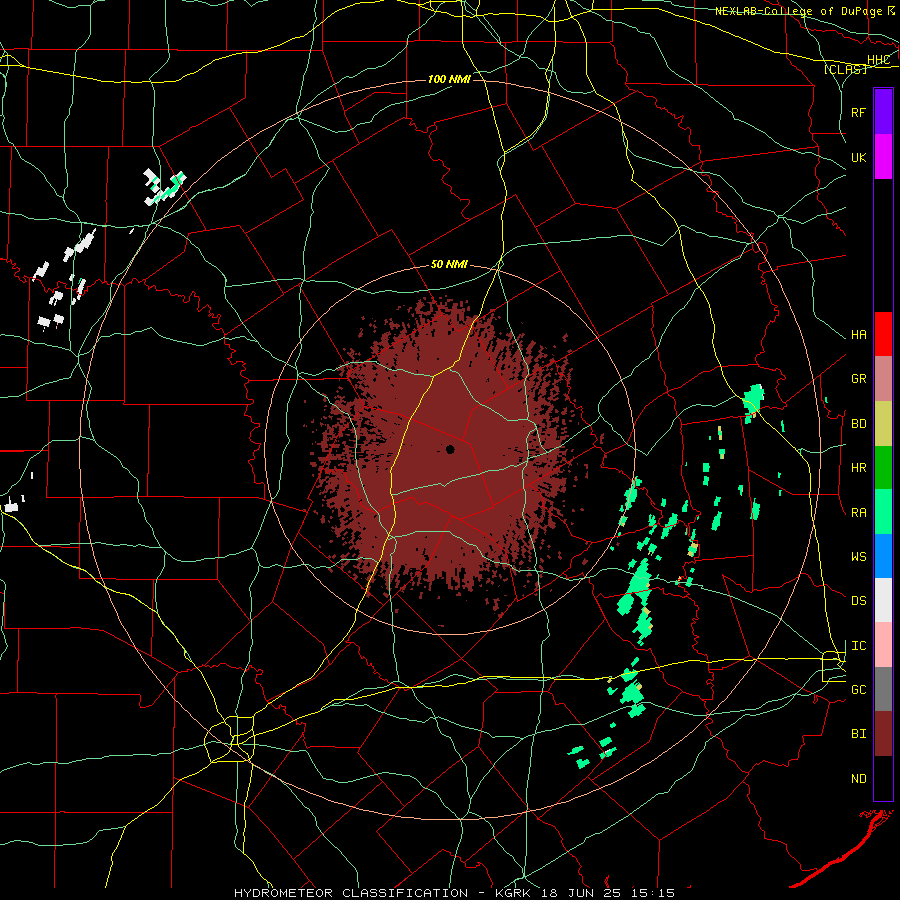The image size is (900, 900).
Task: Click the RF purple legend swatch
Action: 883,112
